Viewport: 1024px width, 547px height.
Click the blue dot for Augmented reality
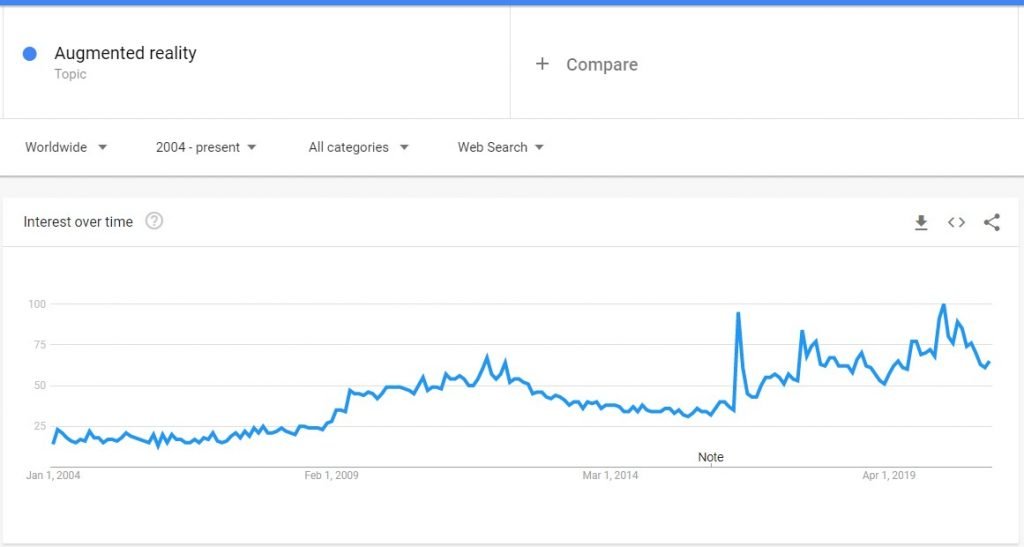click(29, 54)
